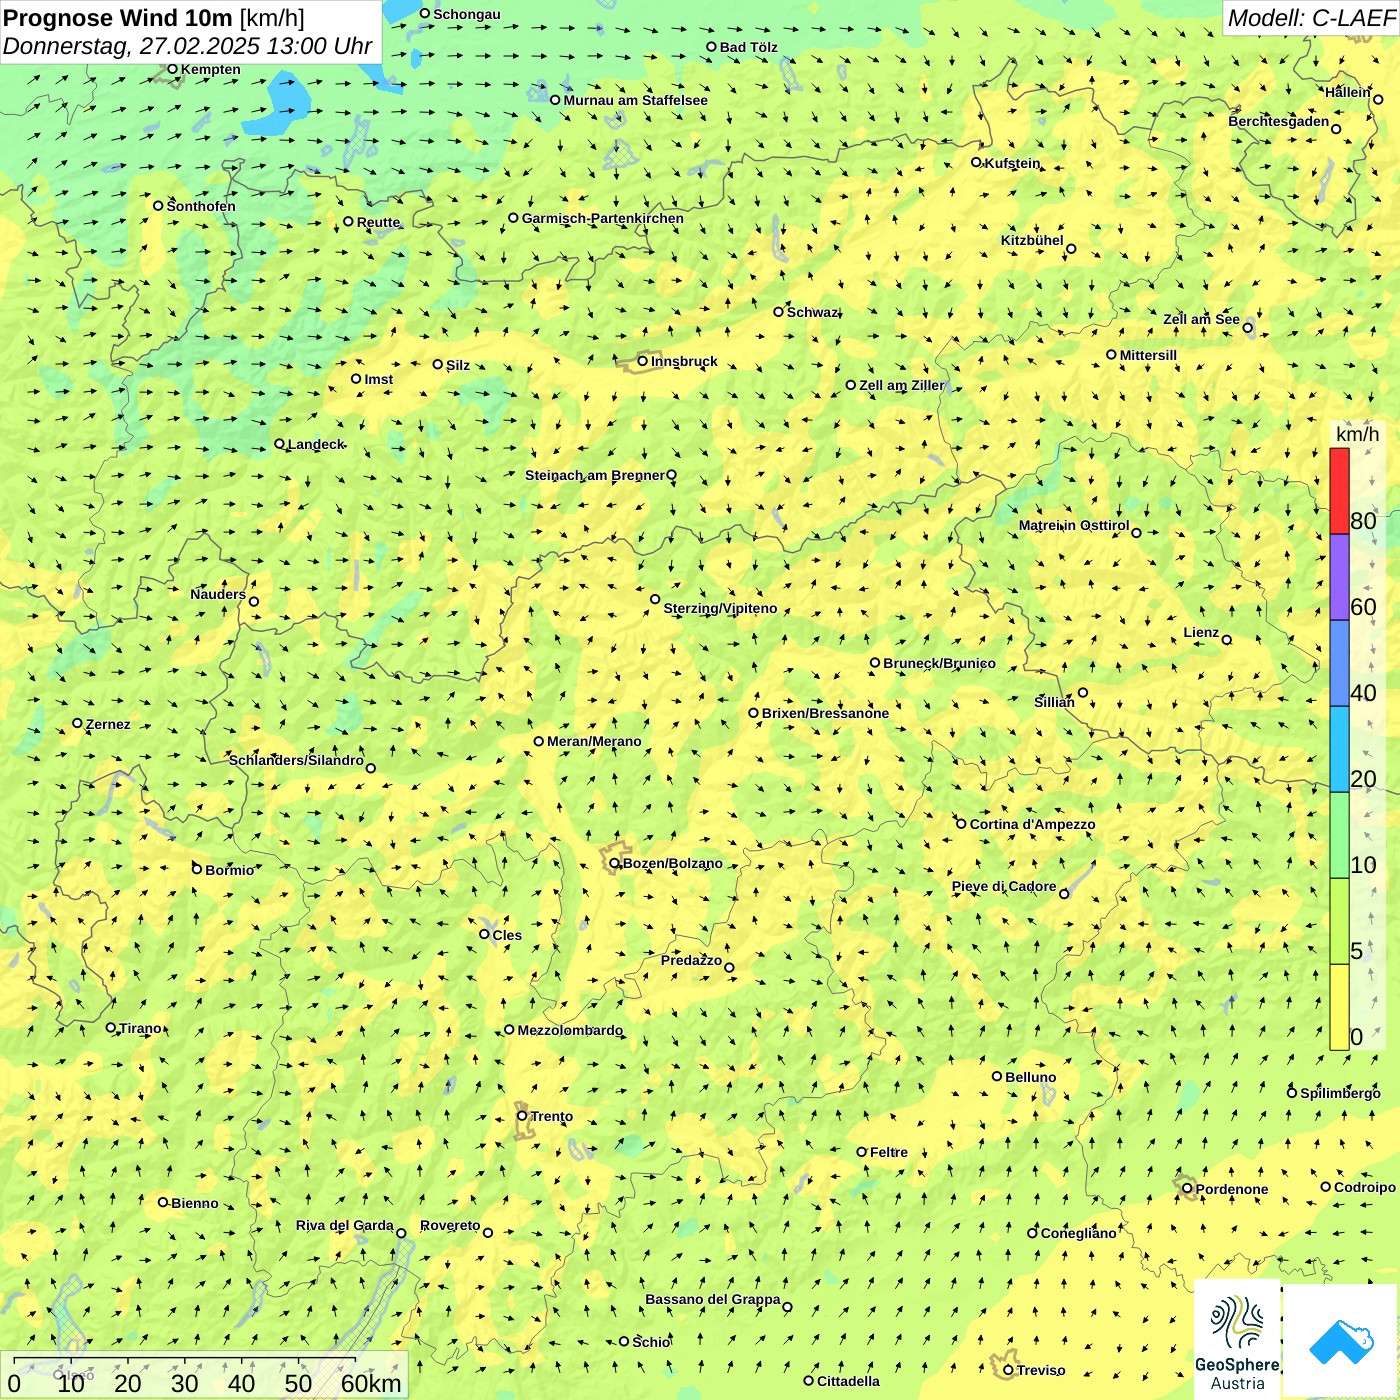Screen dimensions: 1400x1400
Task: Click the Trento city marker
Action: tap(522, 1116)
